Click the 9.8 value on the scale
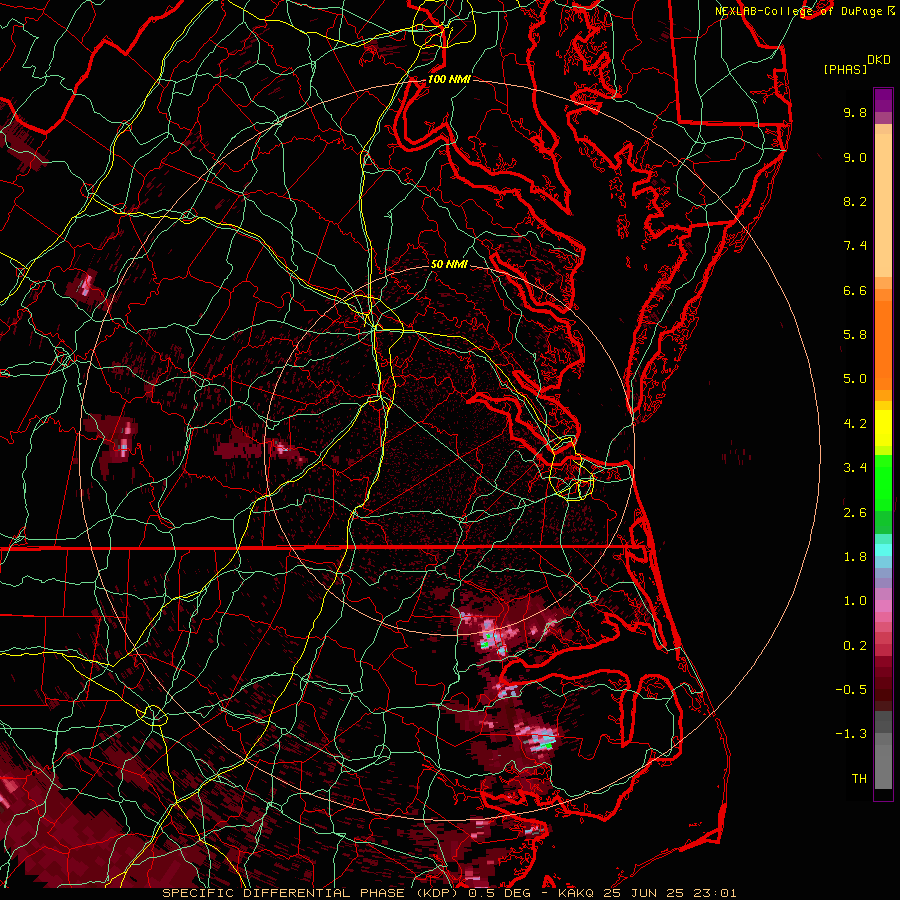900x900 pixels. click(x=855, y=113)
